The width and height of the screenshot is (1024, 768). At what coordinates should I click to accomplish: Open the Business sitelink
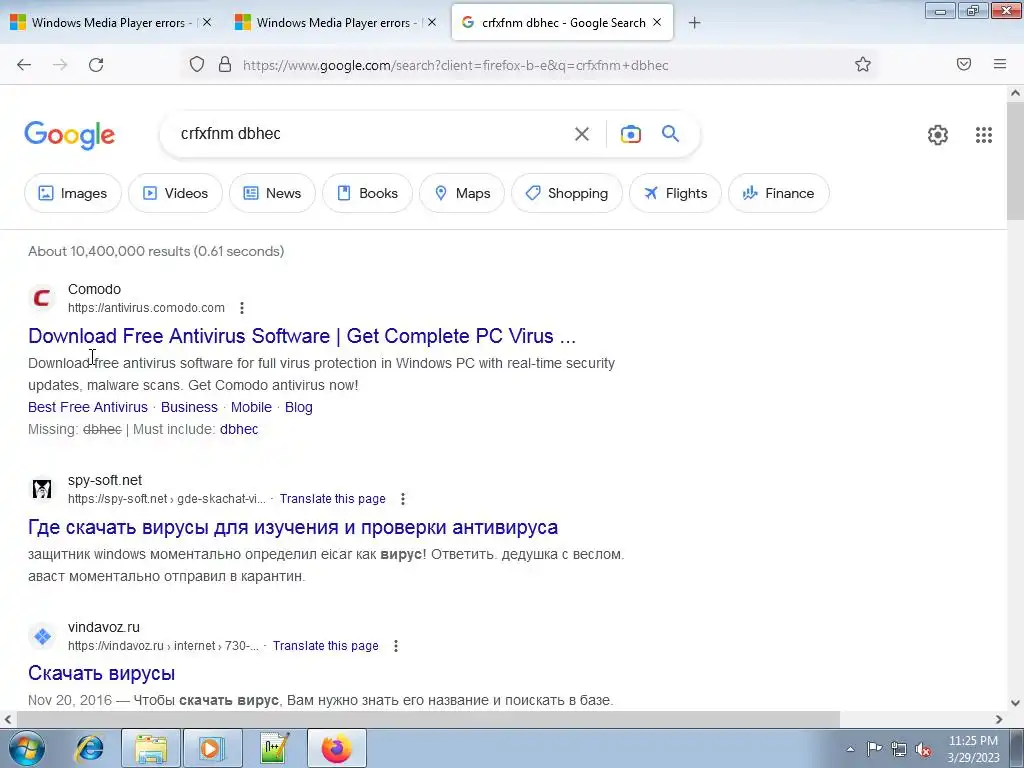pyautogui.click(x=189, y=407)
